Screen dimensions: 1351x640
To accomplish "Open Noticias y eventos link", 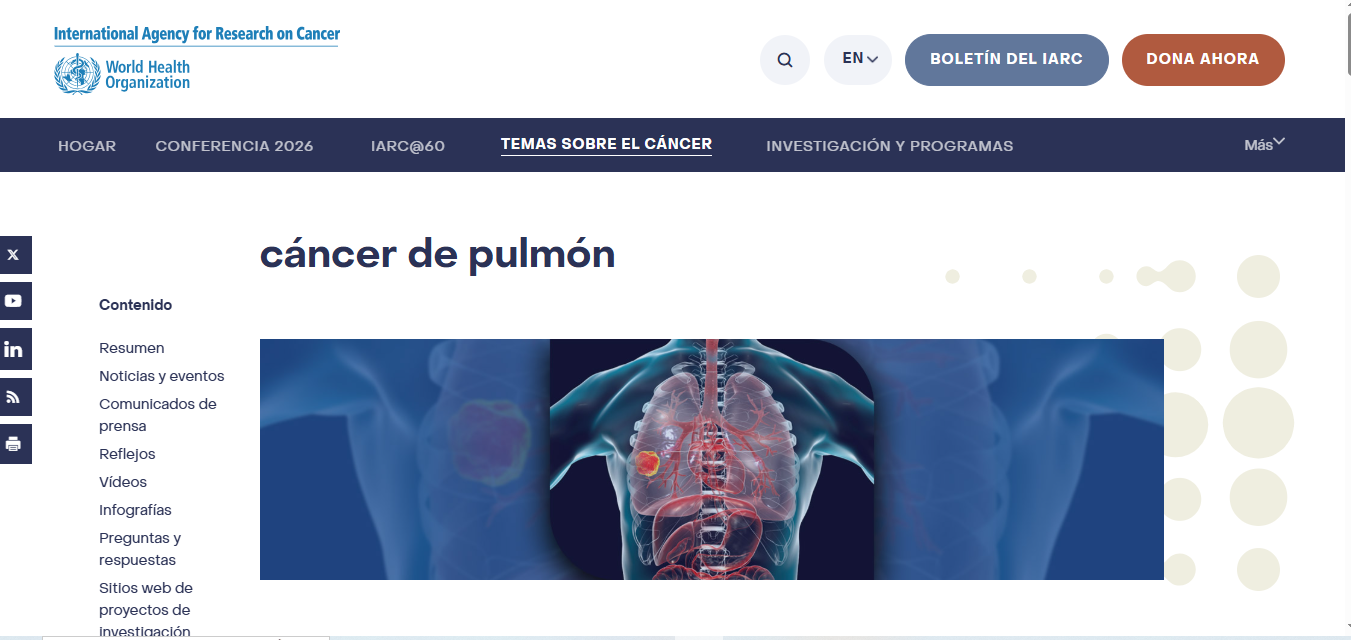I will pyautogui.click(x=162, y=376).
